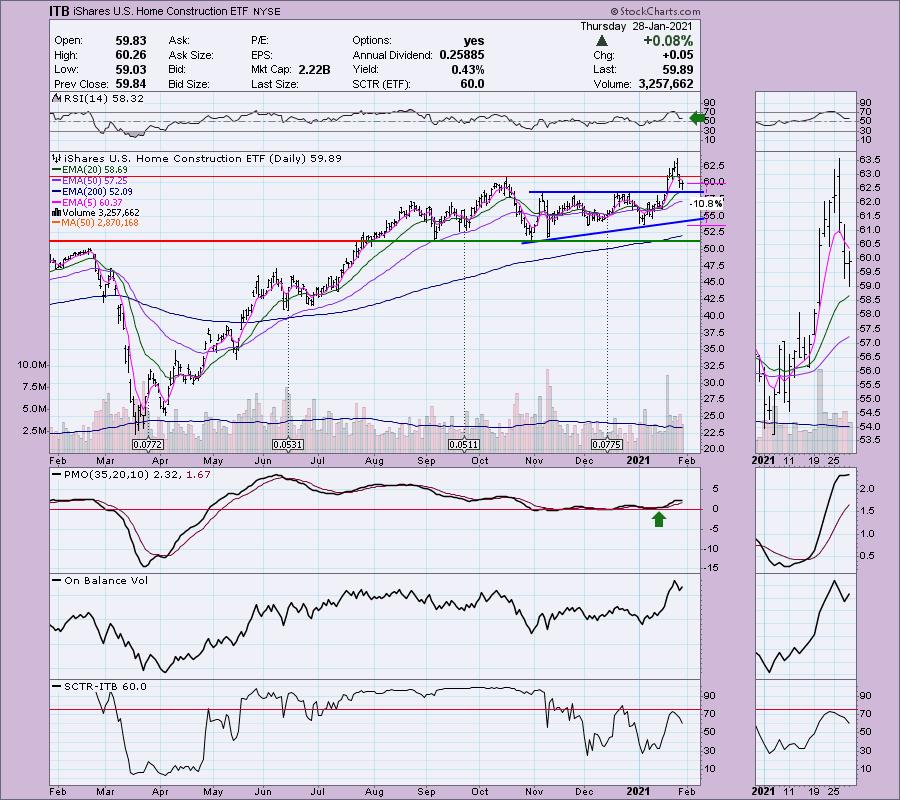
Task: Click the 0.0531 cycle label near June
Action: [x=287, y=444]
